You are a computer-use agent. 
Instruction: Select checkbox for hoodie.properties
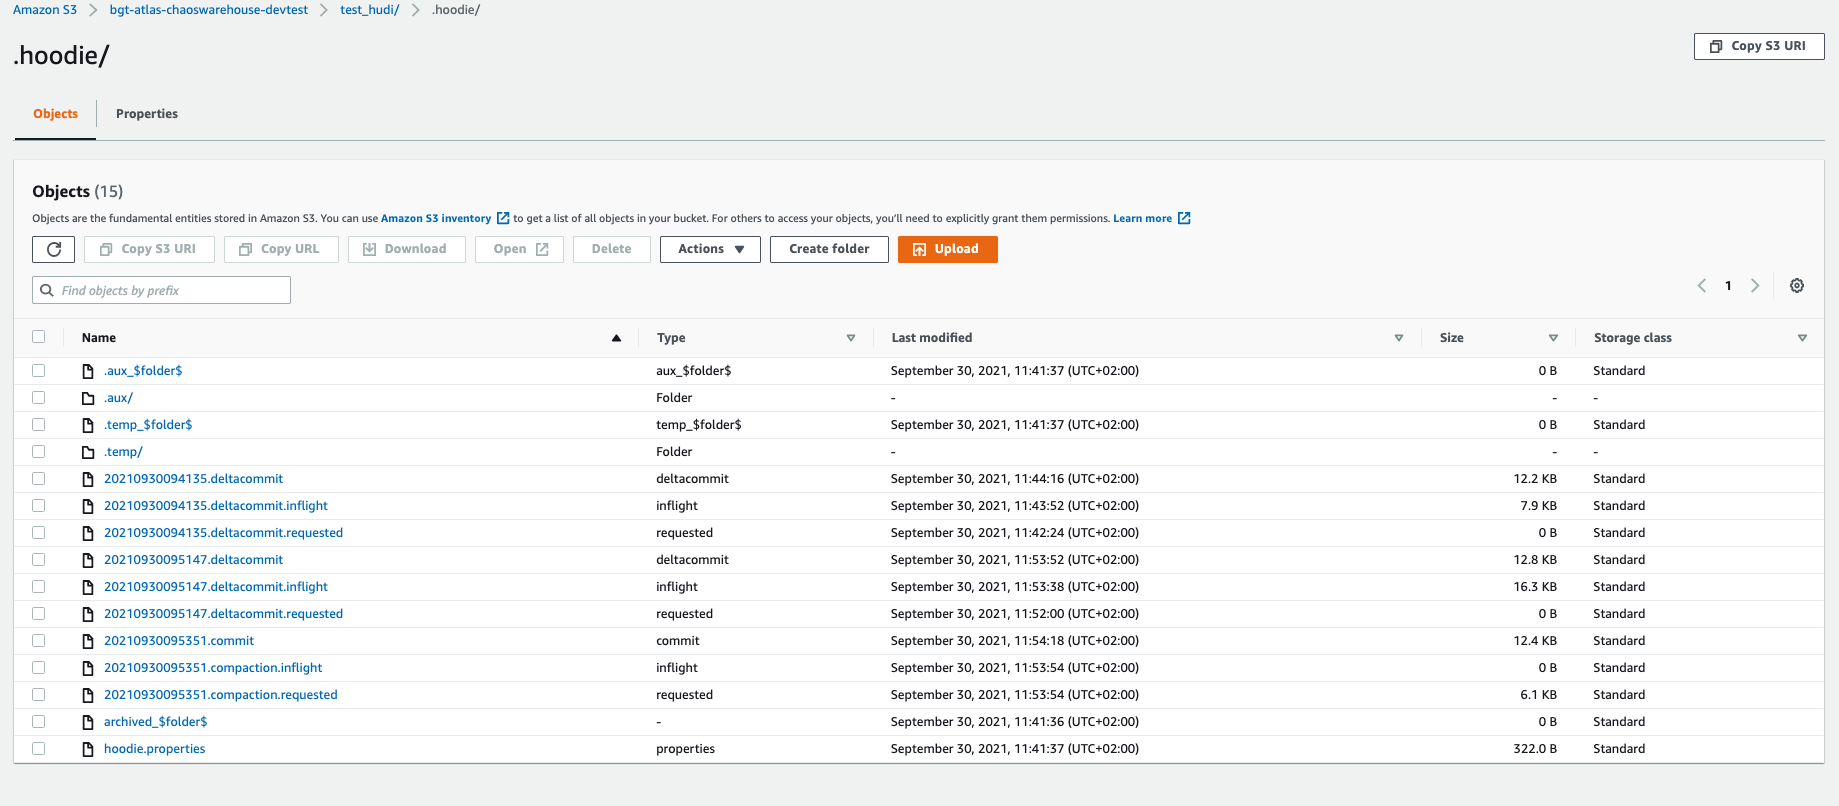pos(39,748)
